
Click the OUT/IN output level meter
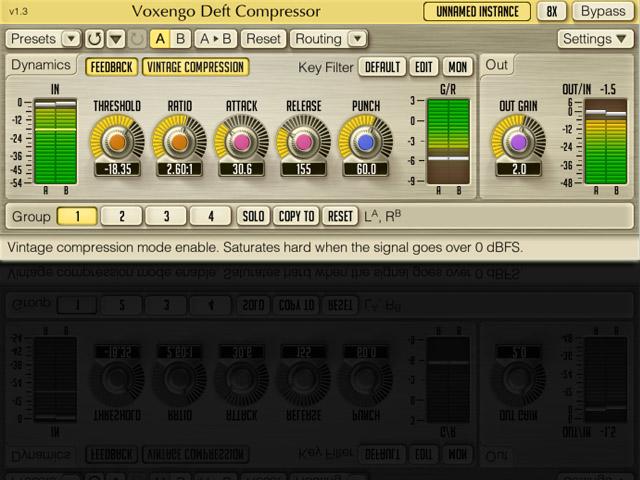coord(606,141)
